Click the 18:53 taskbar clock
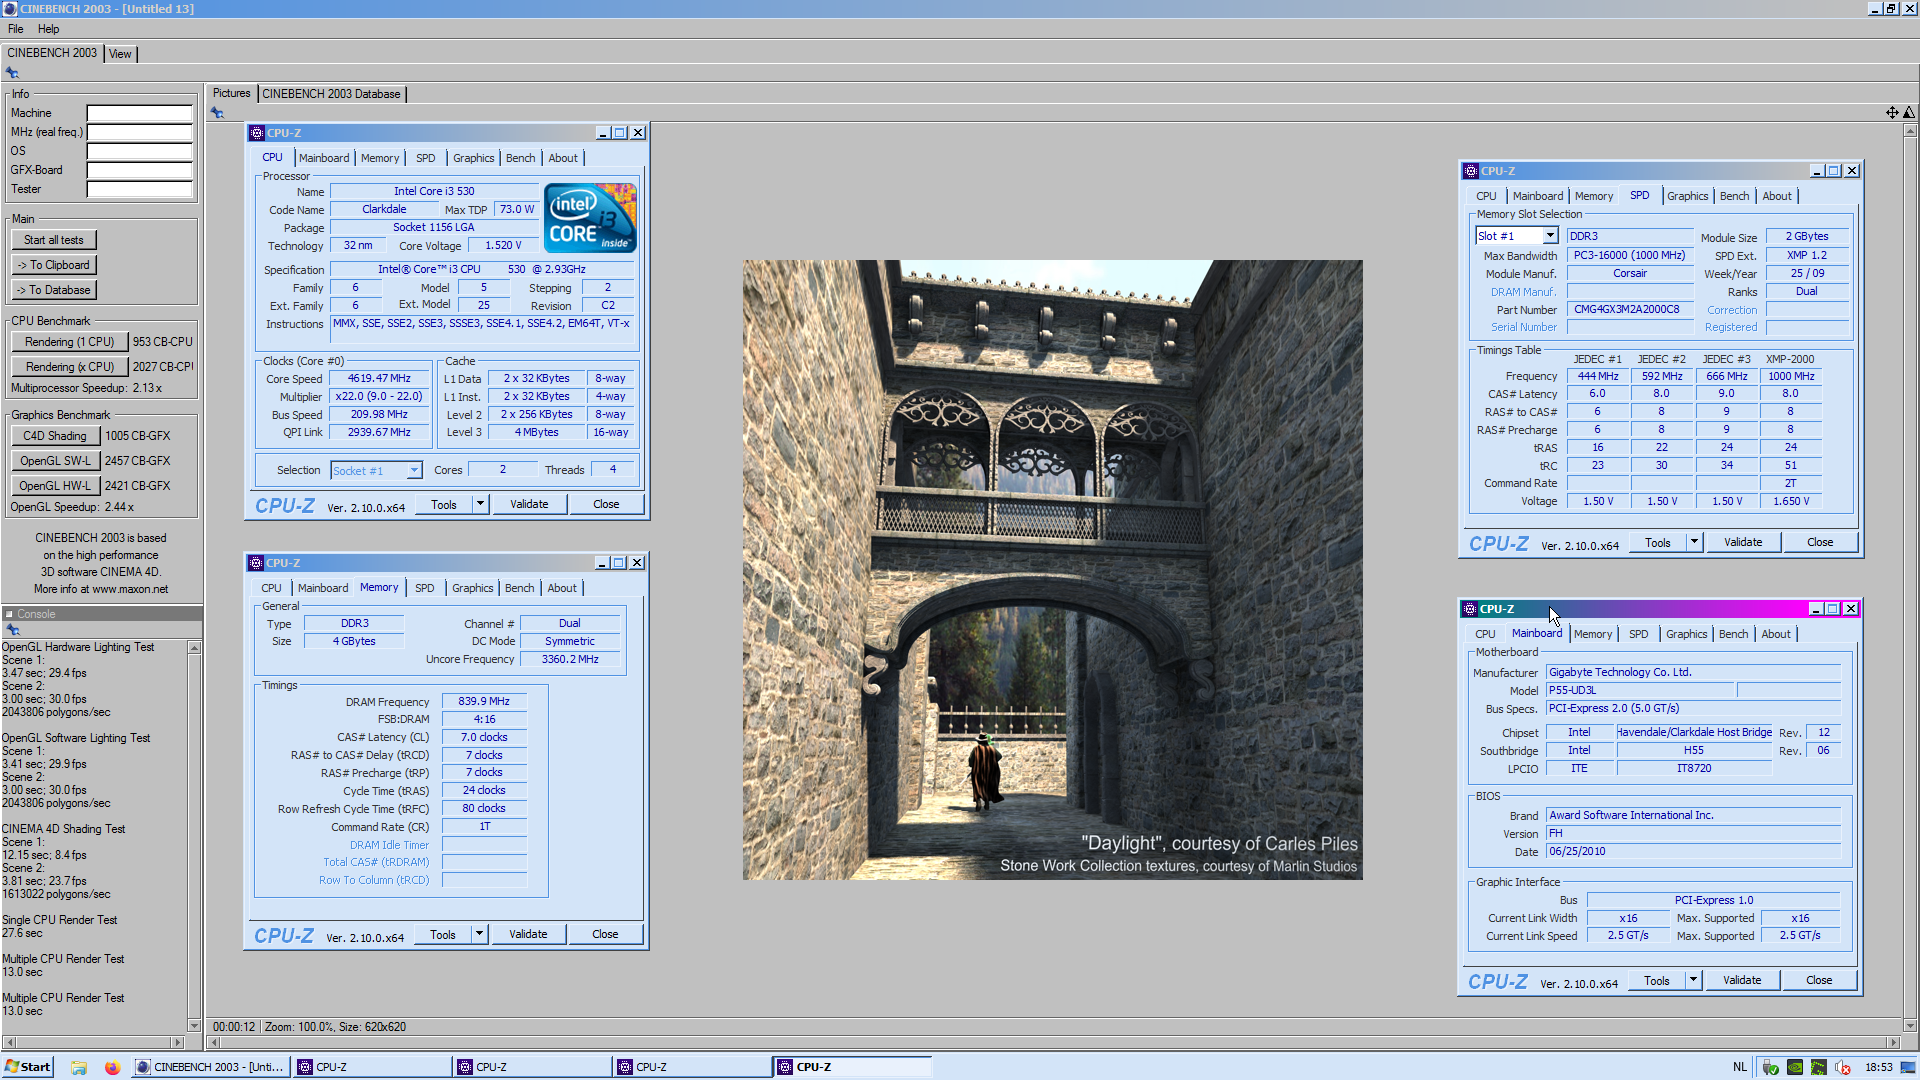This screenshot has height=1080, width=1920. [x=1878, y=1067]
